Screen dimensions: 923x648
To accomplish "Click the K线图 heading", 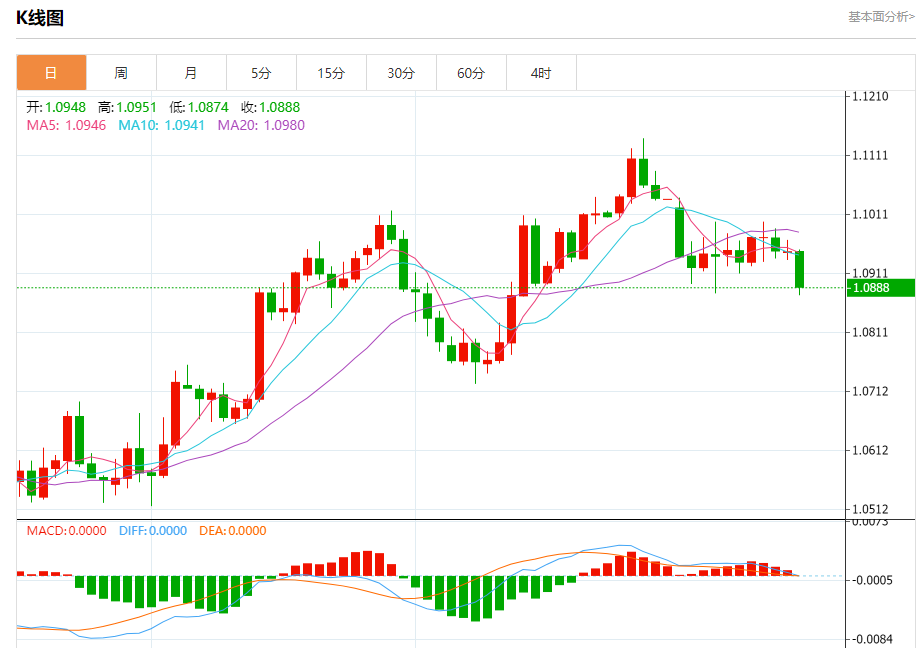I will click(40, 18).
